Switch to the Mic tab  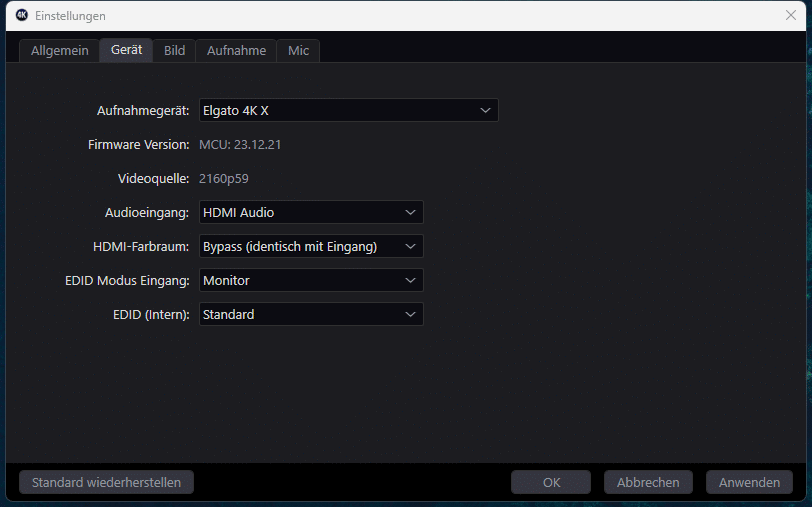(298, 50)
